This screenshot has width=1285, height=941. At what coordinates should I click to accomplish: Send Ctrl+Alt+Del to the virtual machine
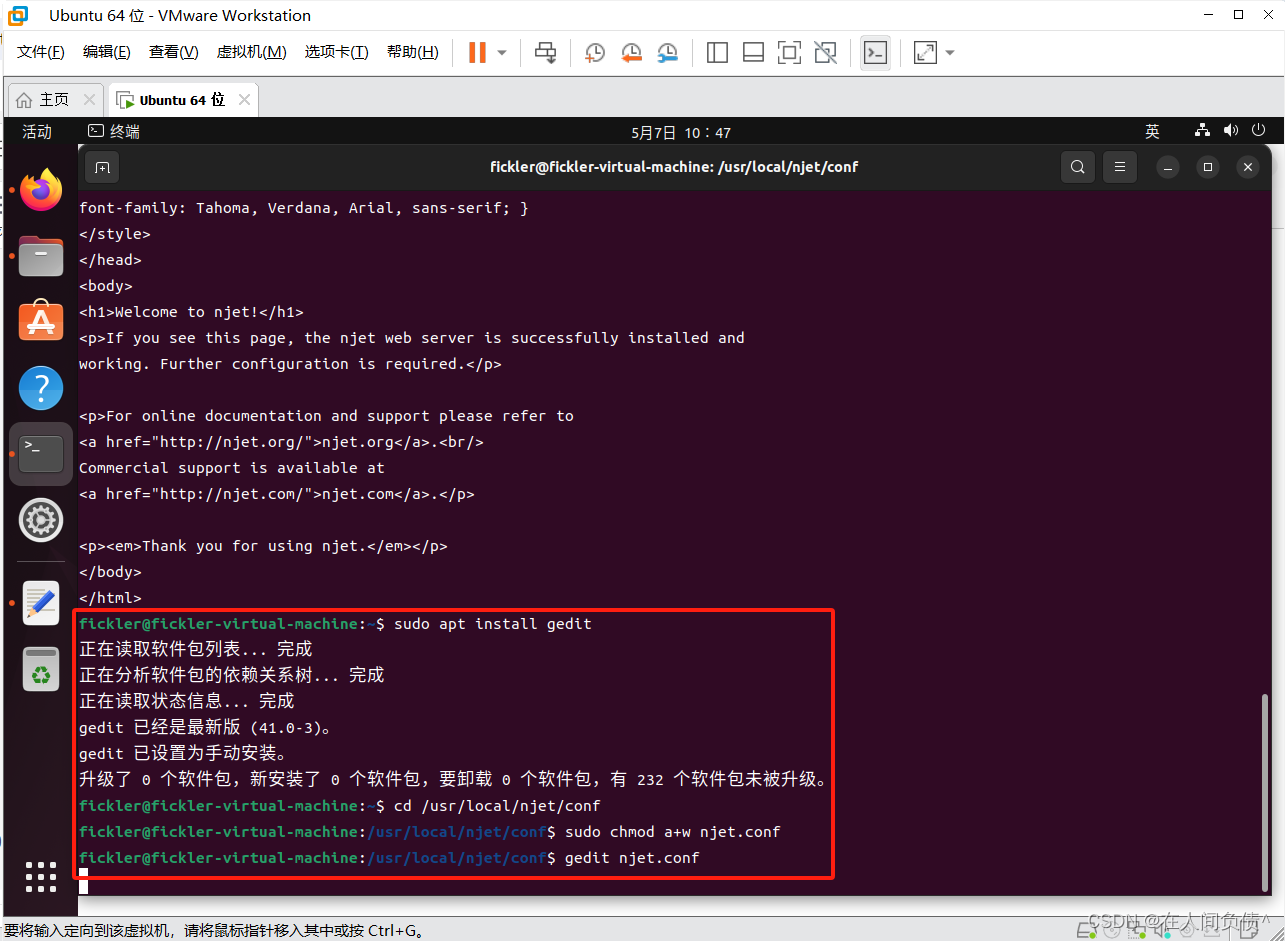point(545,52)
